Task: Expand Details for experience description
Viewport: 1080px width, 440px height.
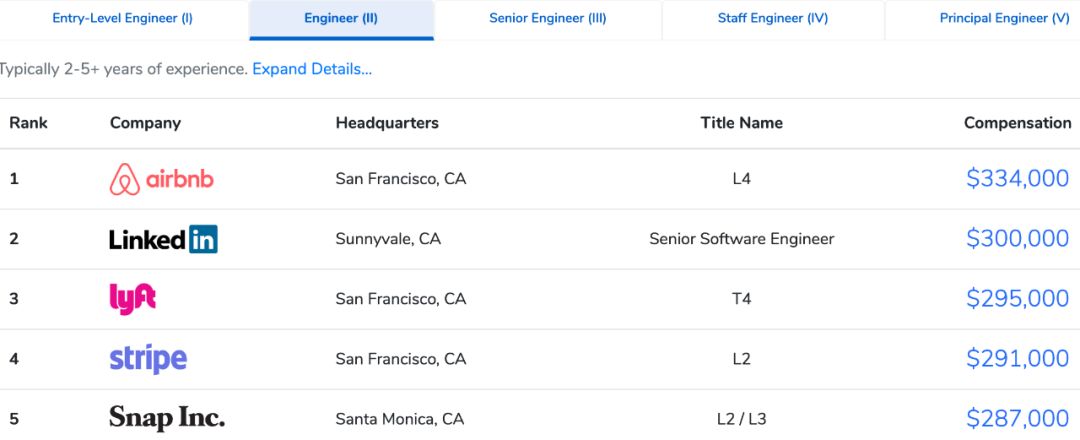Action: [312, 69]
